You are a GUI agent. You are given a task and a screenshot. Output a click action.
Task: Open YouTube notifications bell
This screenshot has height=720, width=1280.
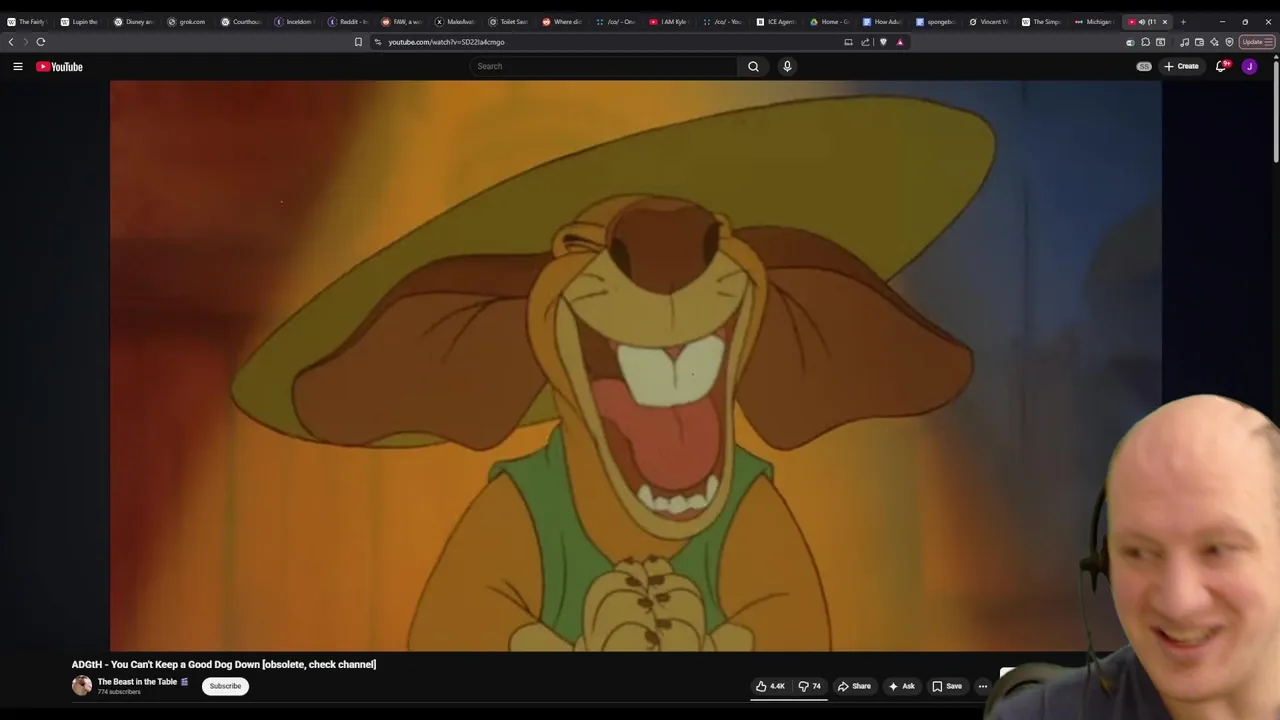click(x=1221, y=66)
